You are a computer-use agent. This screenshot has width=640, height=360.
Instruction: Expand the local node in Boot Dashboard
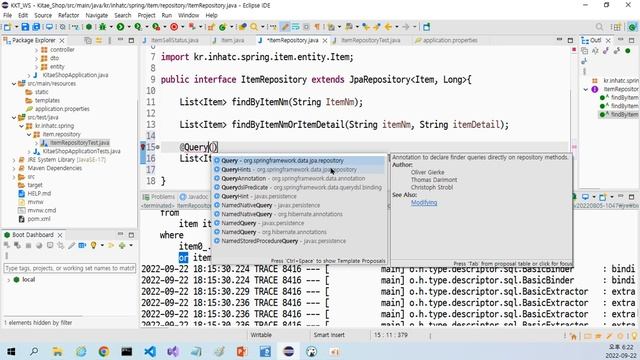click(x=9, y=280)
